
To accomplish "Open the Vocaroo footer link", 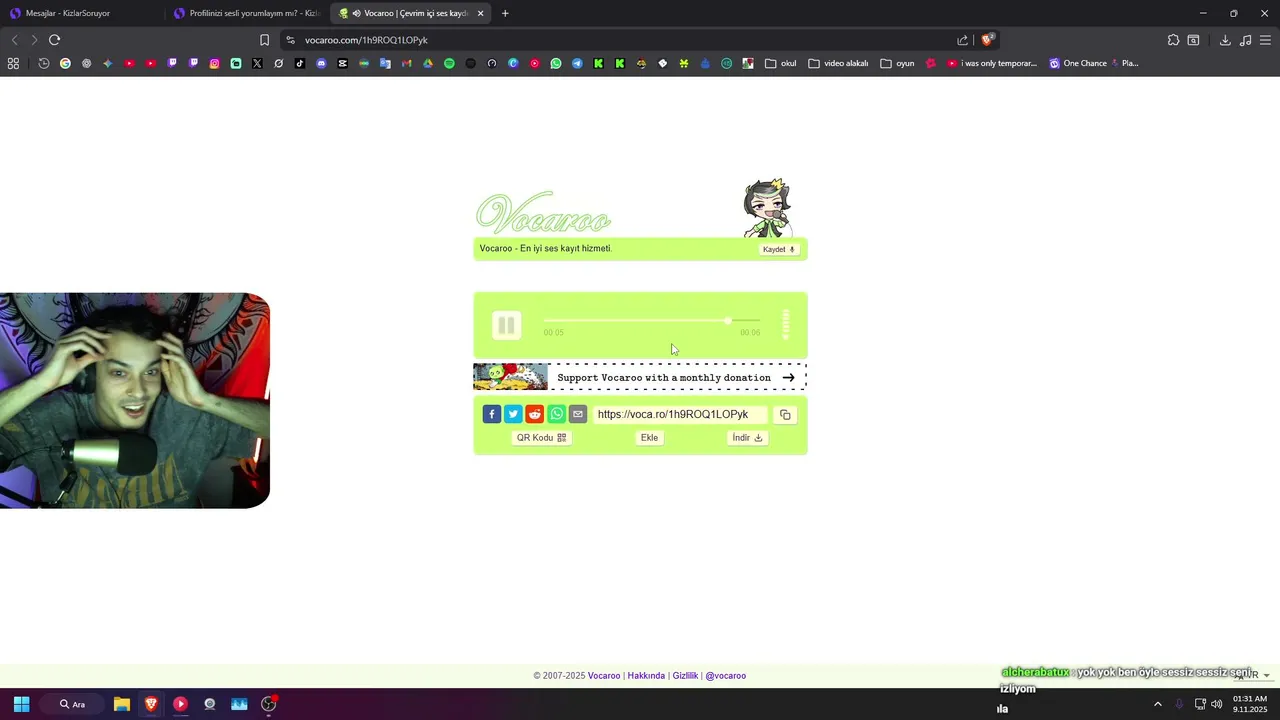I will [x=604, y=676].
